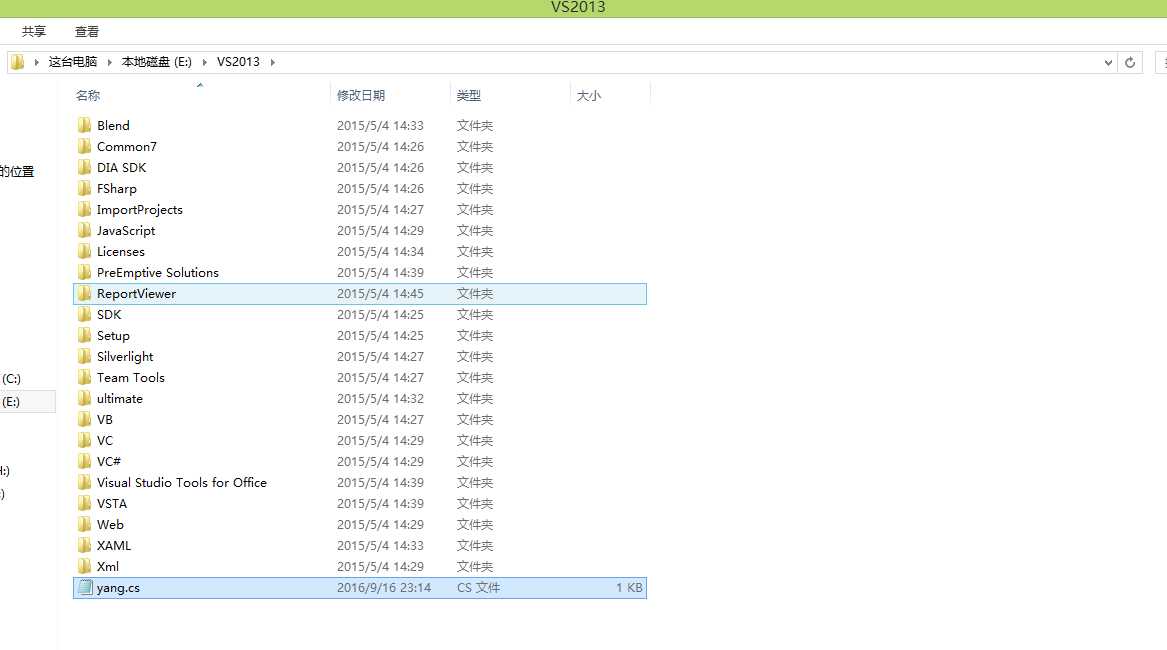Viewport: 1167px width, 650px height.
Task: Select the DIA SDK folder icon
Action: coord(84,167)
